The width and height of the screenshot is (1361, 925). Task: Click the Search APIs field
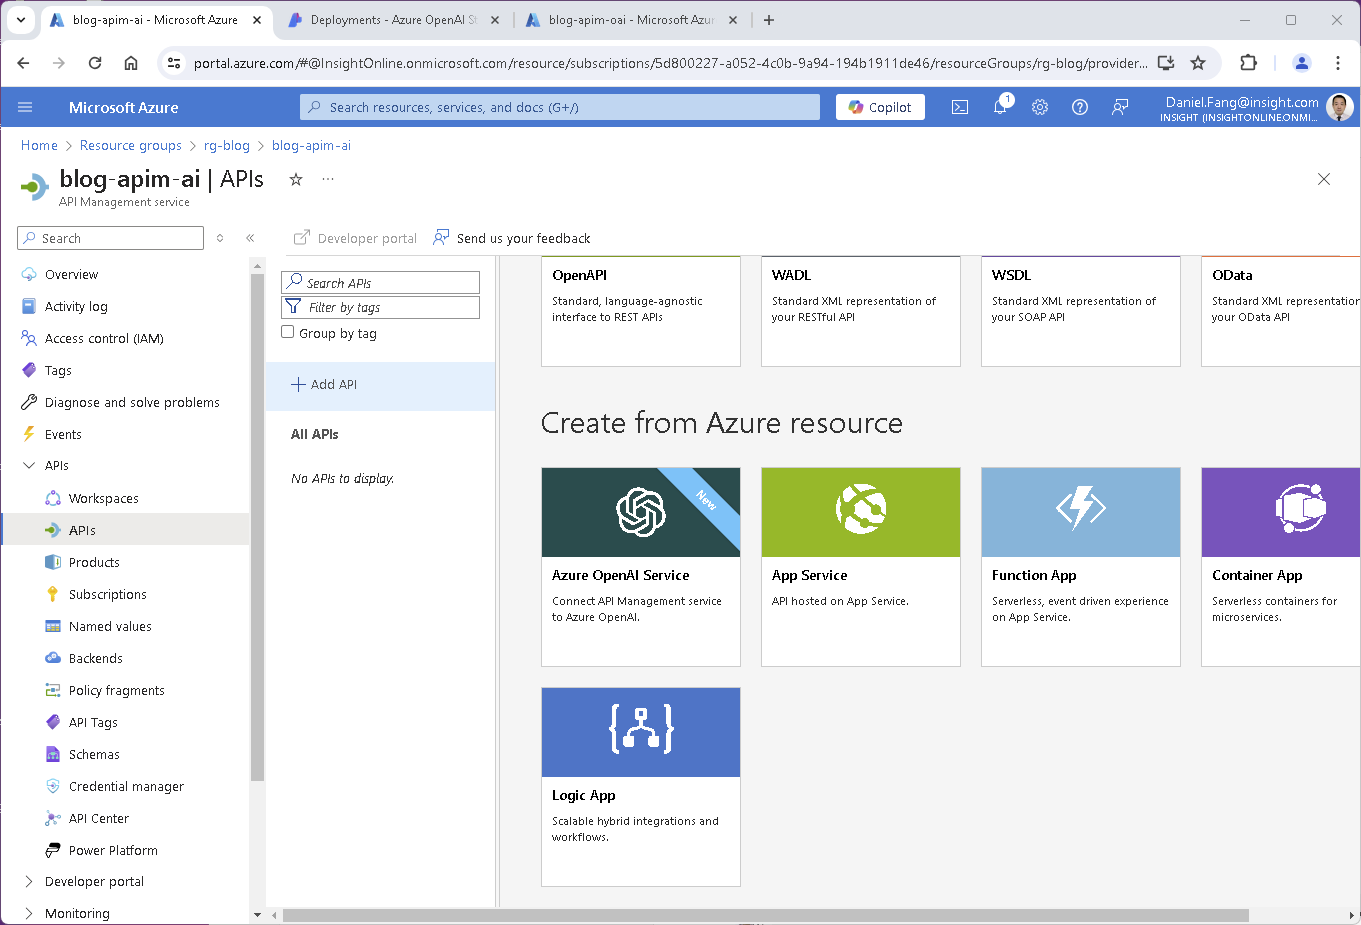point(380,283)
